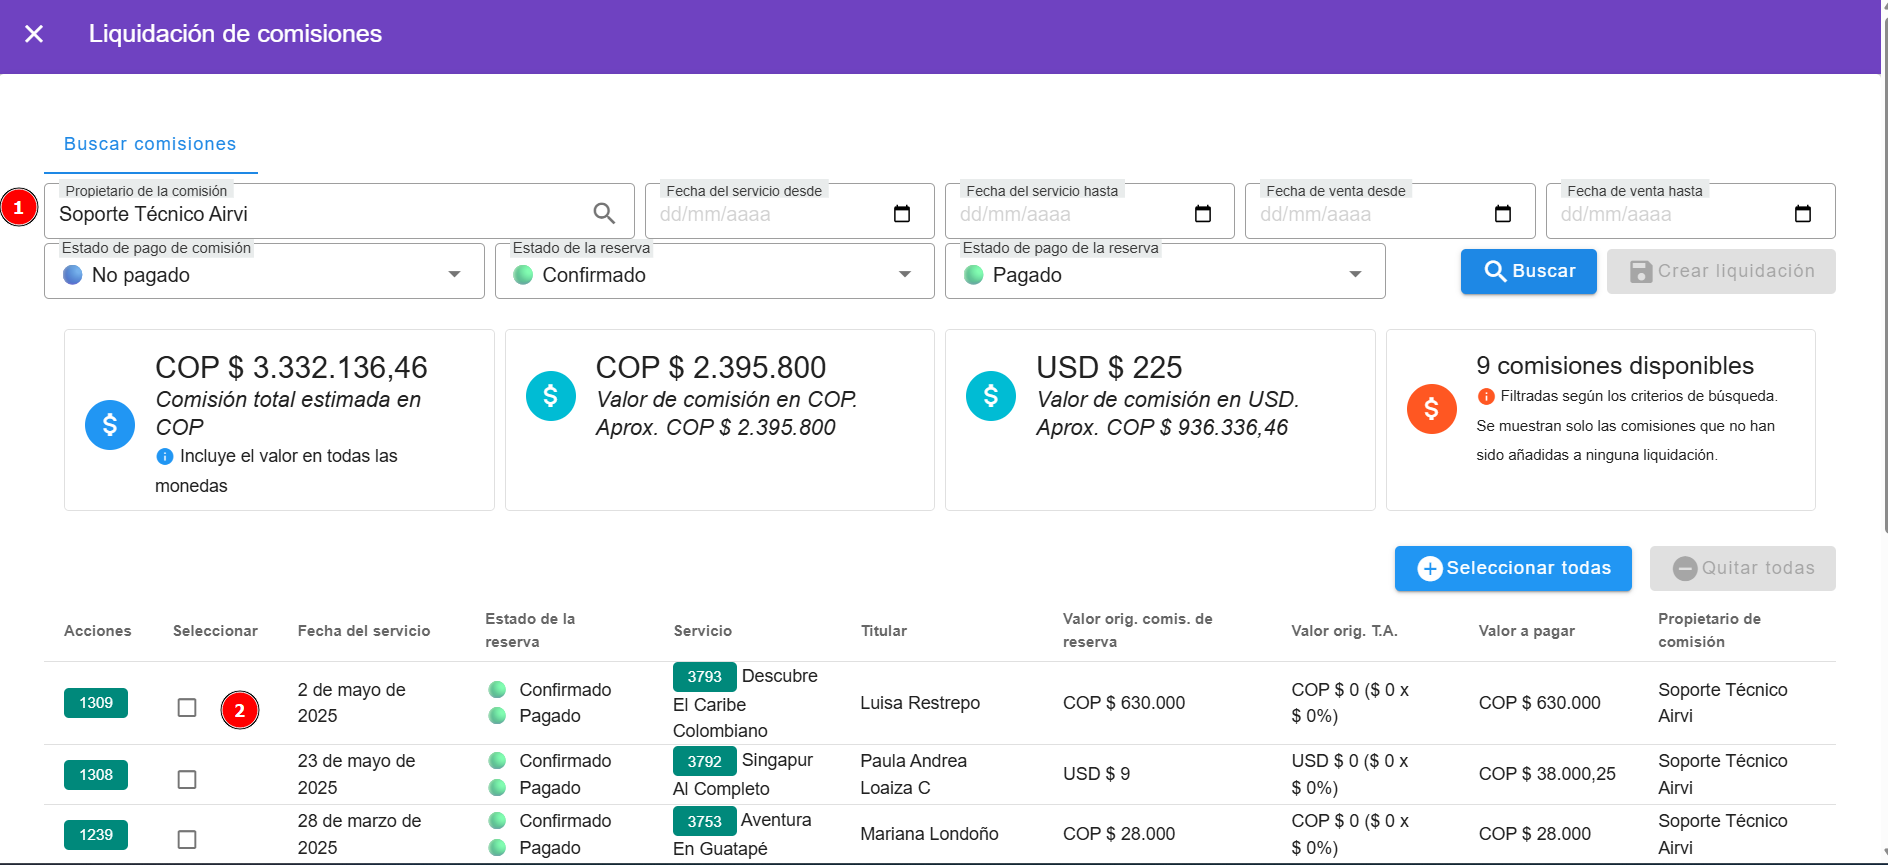This screenshot has height=865, width=1888.
Task: Expand Estado de pago de la reserva dropdown
Action: [1355, 275]
